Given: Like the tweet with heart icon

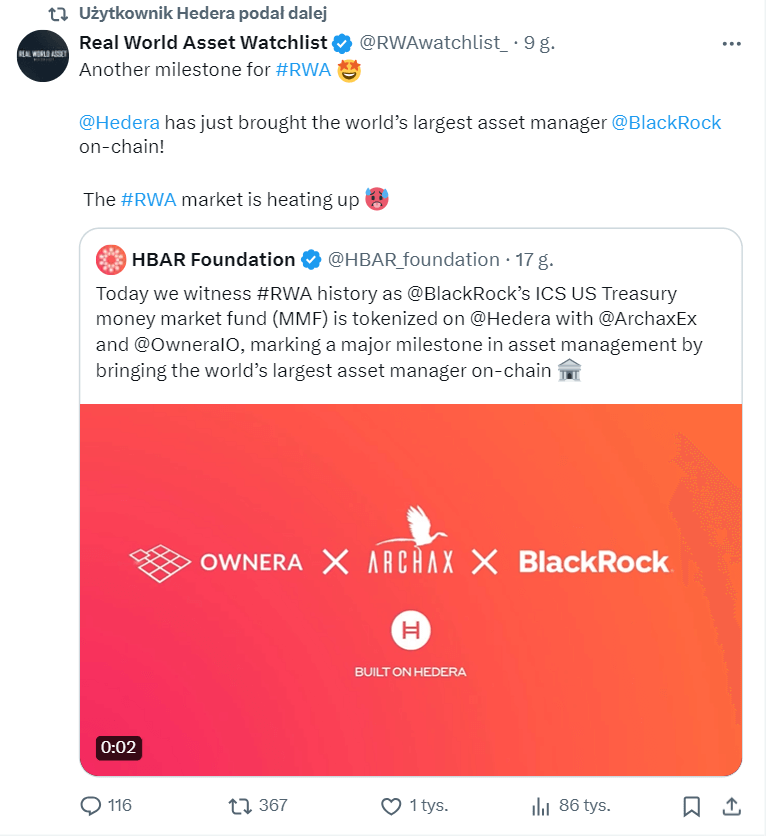Looking at the screenshot, I should pyautogui.click(x=391, y=805).
